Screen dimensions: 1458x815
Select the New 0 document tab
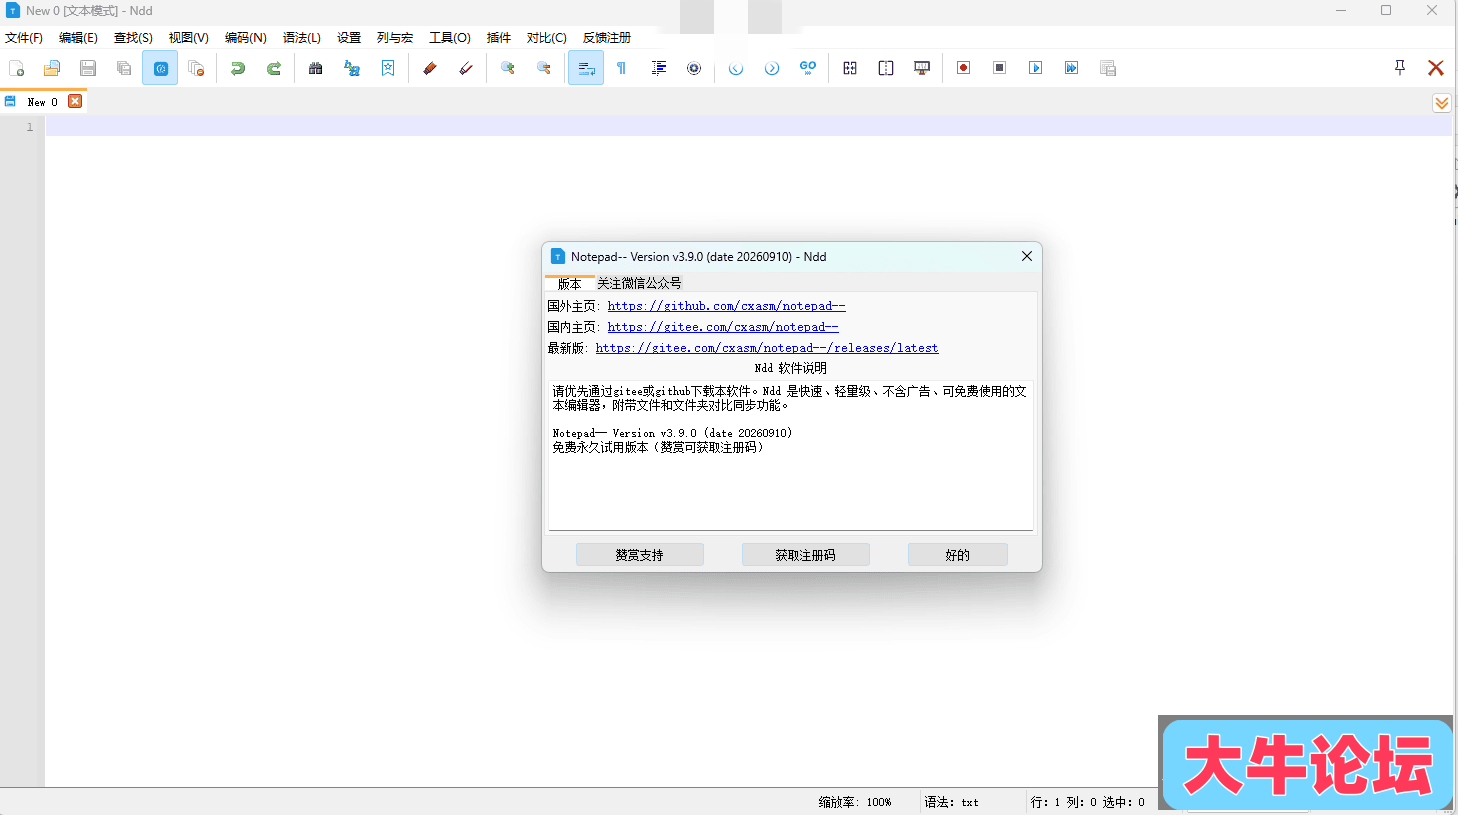(42, 102)
